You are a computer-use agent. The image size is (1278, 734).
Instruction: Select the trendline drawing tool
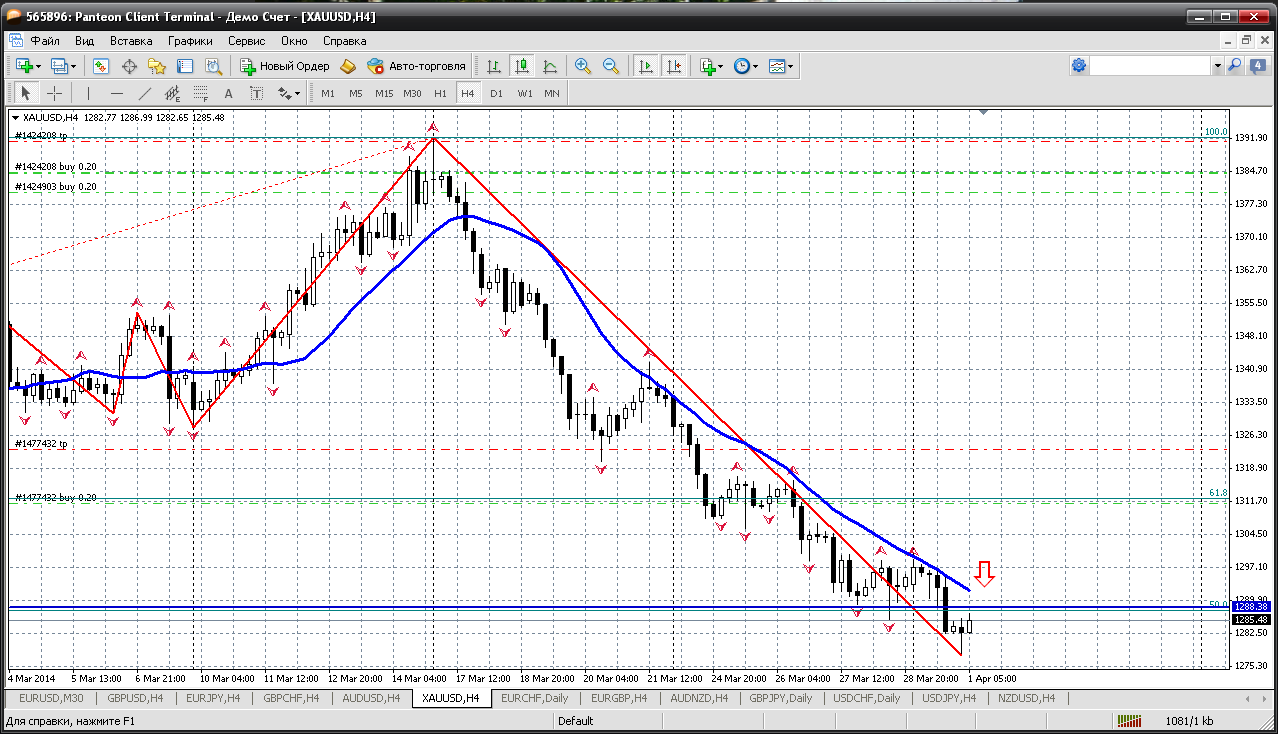point(145,93)
